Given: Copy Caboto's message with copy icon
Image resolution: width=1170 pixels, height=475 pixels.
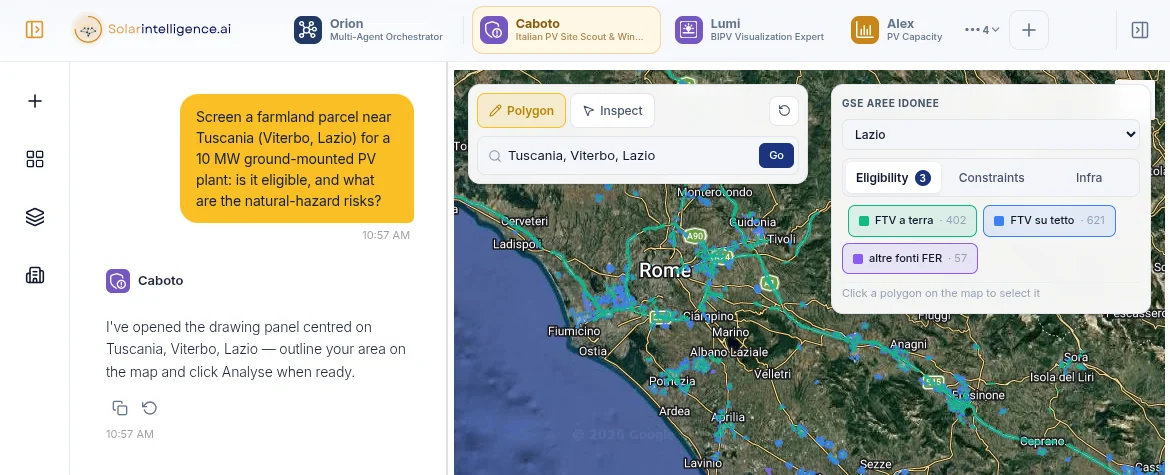Looking at the screenshot, I should tap(119, 408).
